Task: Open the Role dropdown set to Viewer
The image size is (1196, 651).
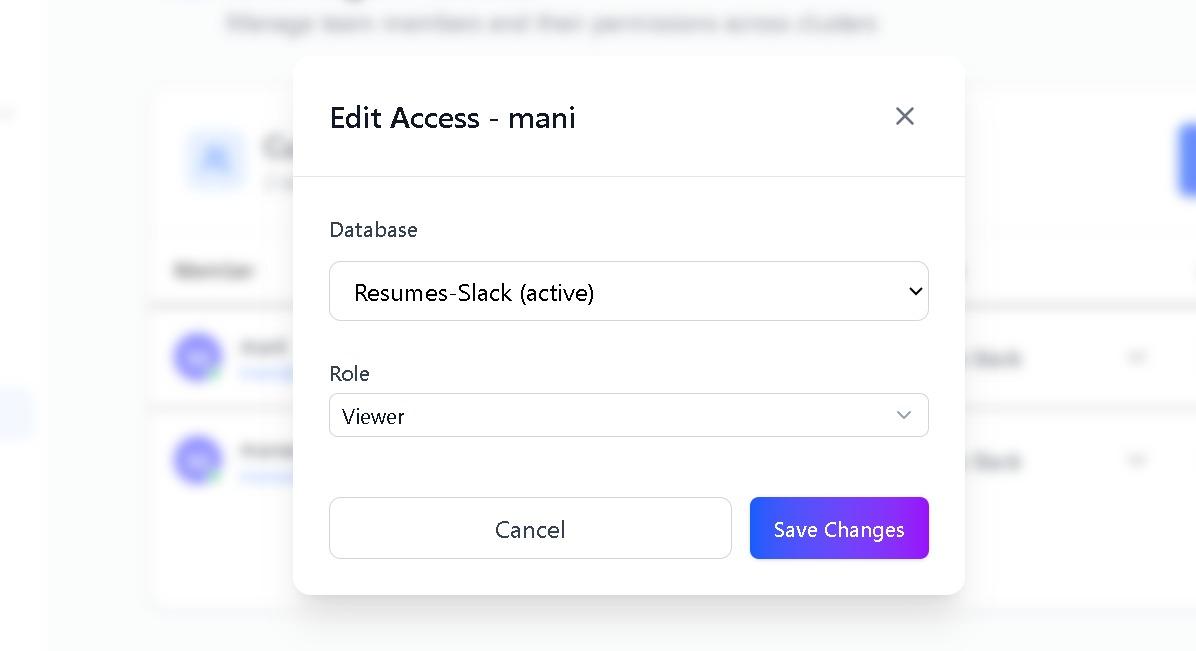Action: pos(628,416)
